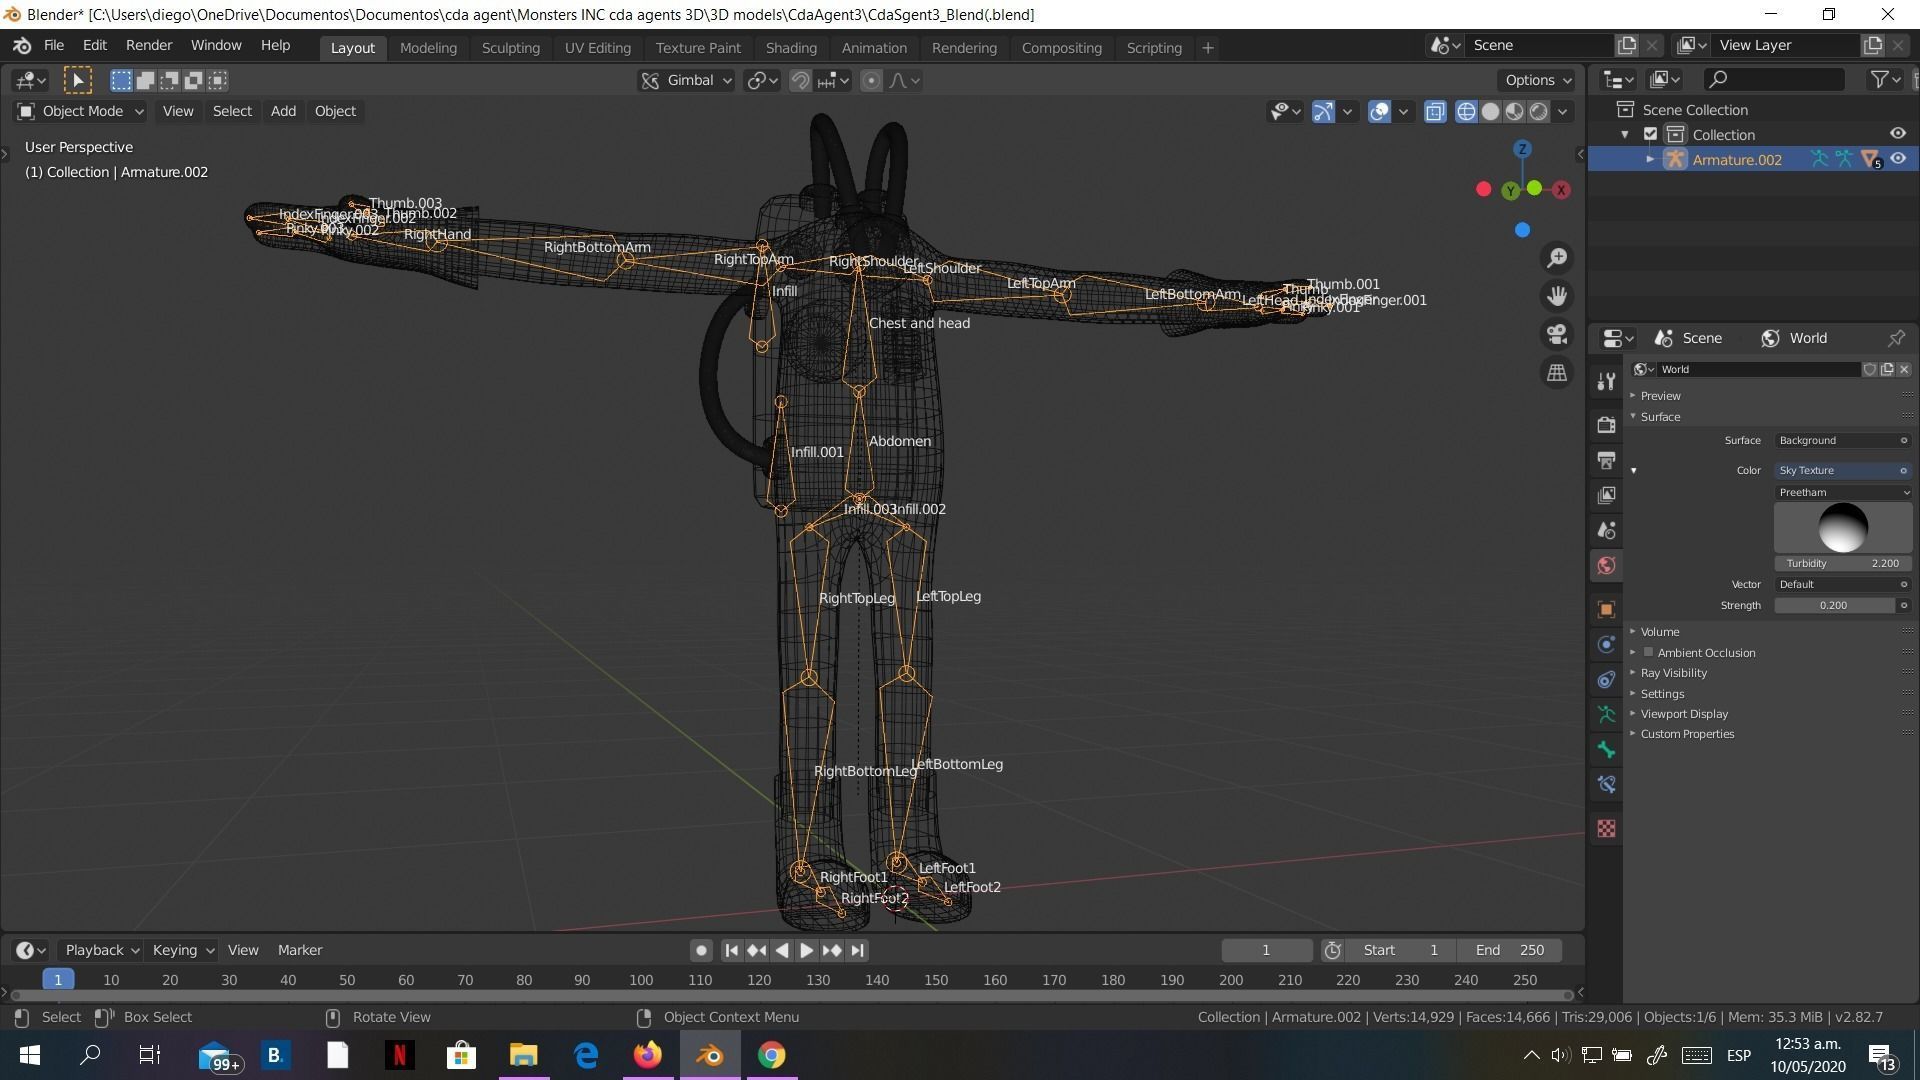Toggle Collection exclude checkbox in the Outliner
1920x1080 pixels.
1651,134
